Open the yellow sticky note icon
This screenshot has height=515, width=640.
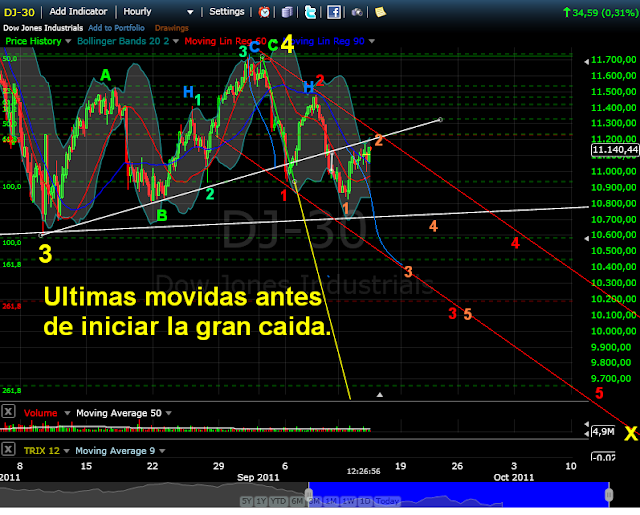coord(380,12)
